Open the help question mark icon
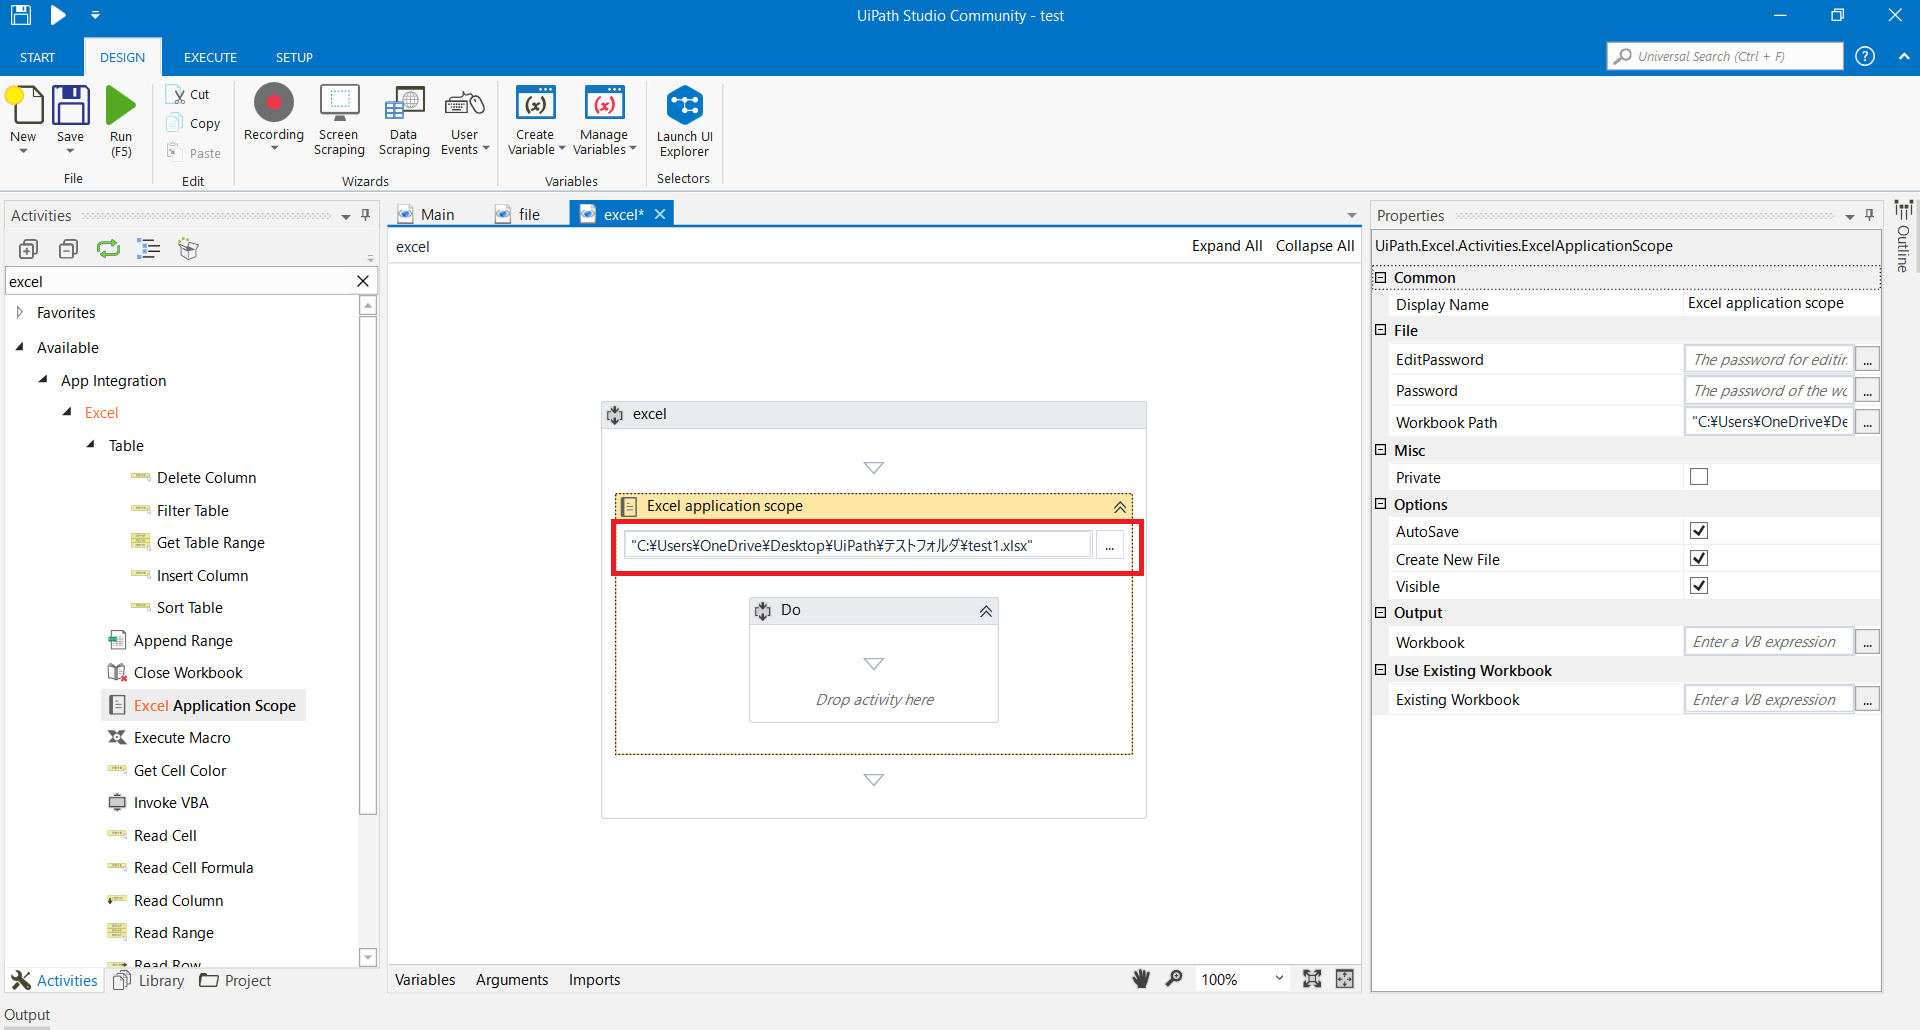Image resolution: width=1920 pixels, height=1030 pixels. pos(1865,56)
